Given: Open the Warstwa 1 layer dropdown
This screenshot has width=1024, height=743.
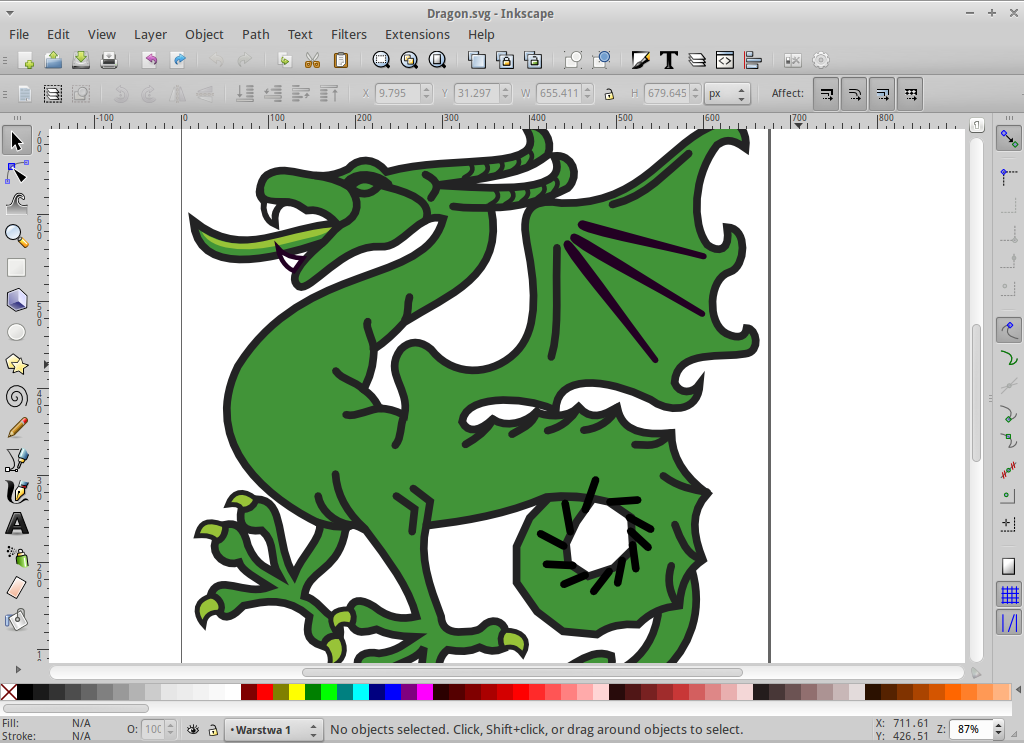Looking at the screenshot, I should click(x=273, y=730).
